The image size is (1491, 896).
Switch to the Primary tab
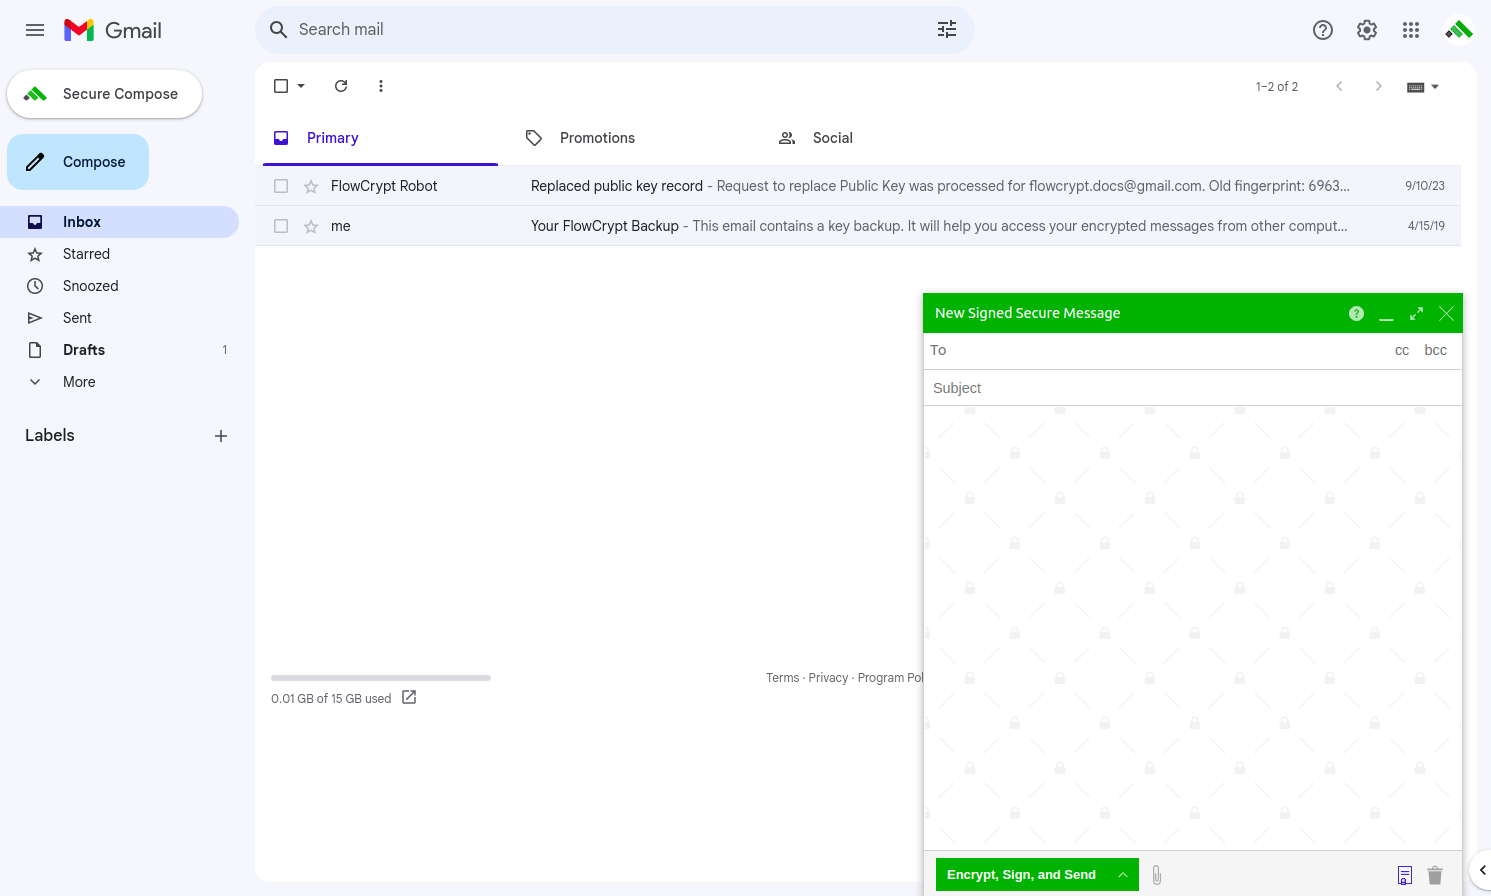coord(380,138)
